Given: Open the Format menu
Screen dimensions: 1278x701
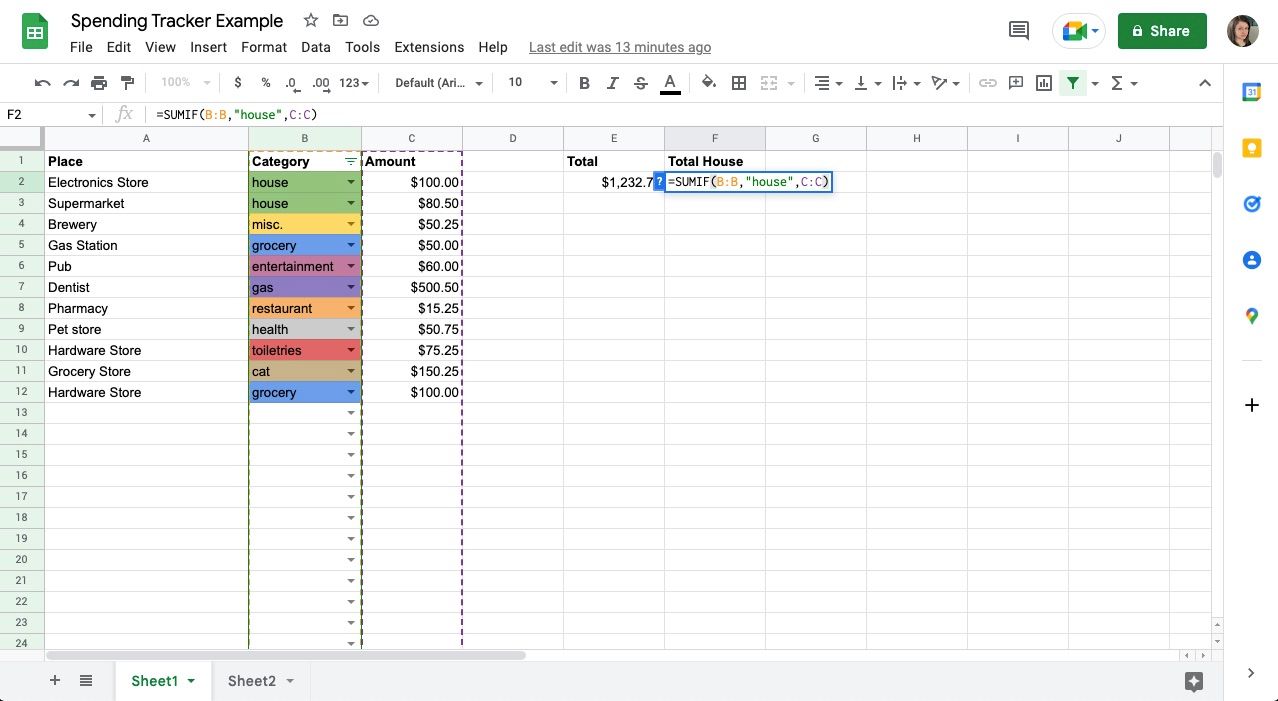Looking at the screenshot, I should pos(264,47).
